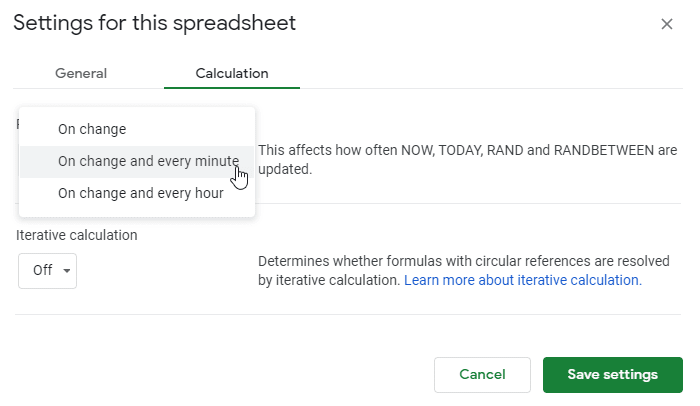The image size is (700, 406).
Task: Open "Learn more about iterative calculation" link
Action: [522, 280]
